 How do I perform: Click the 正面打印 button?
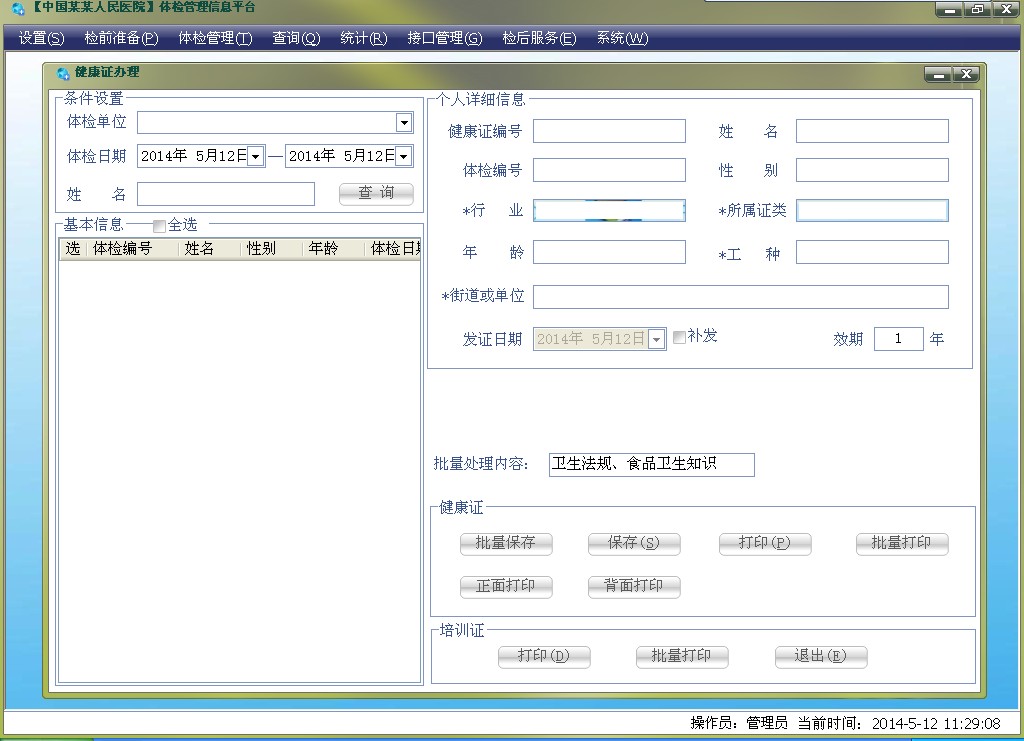[x=506, y=586]
